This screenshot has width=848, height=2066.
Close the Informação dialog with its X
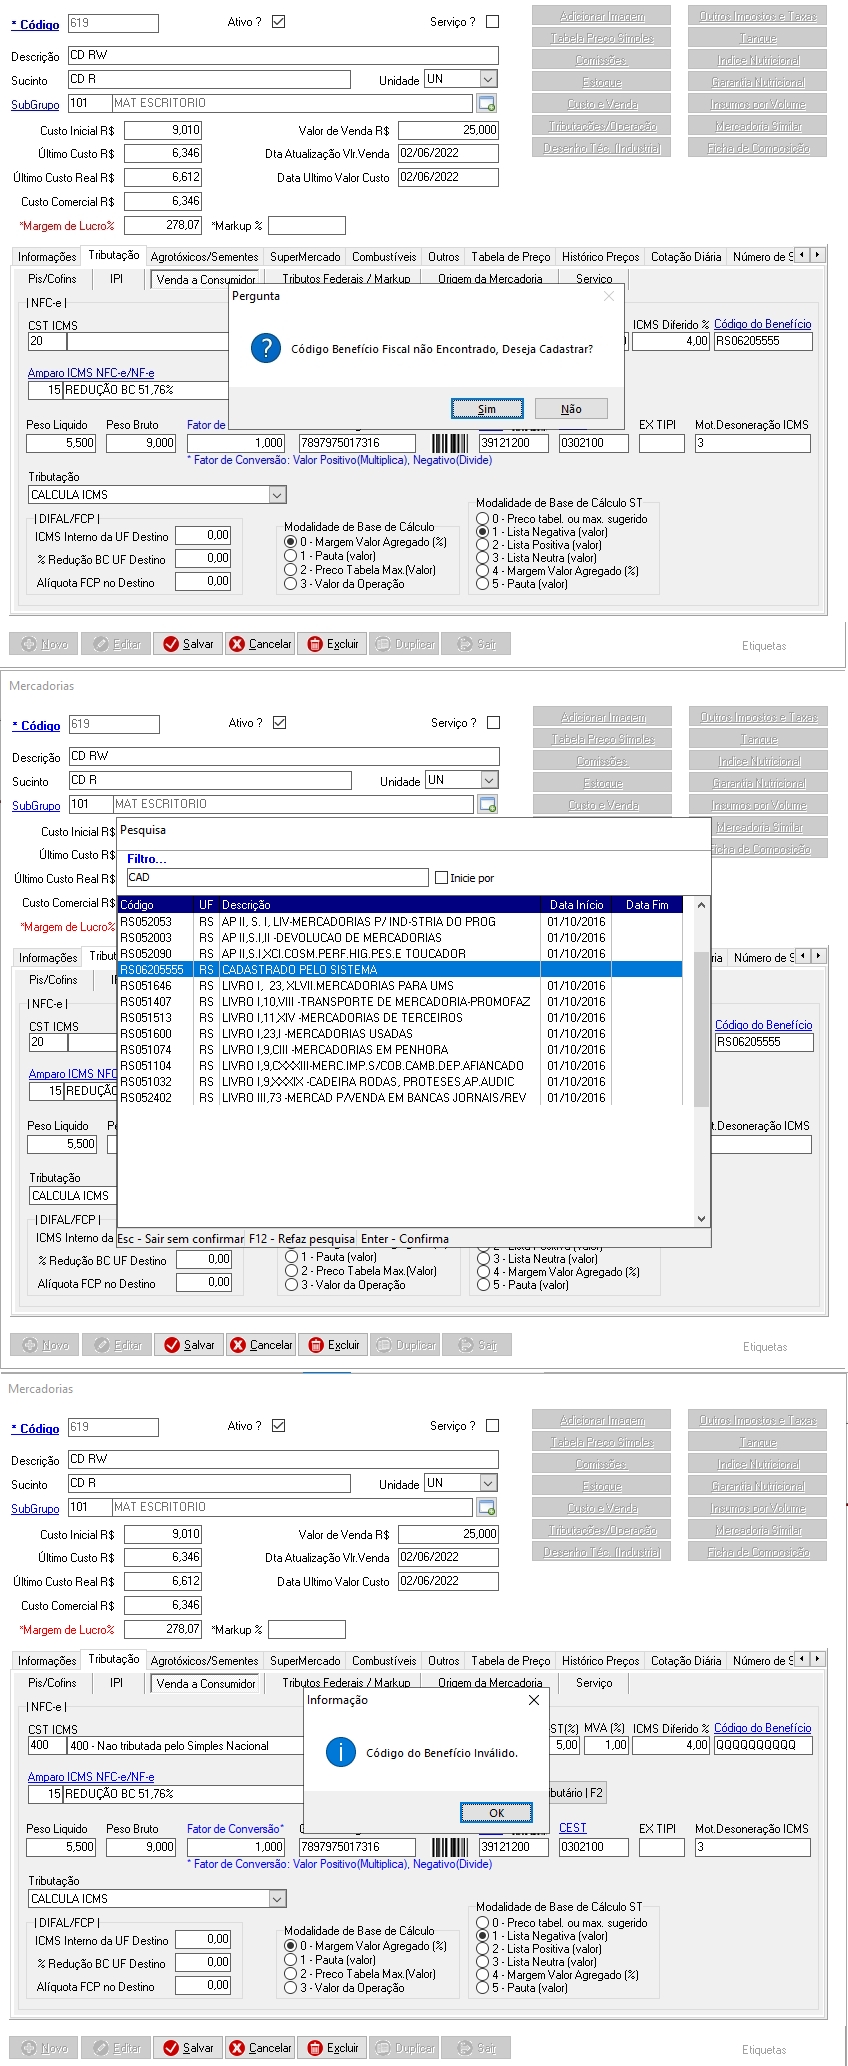[533, 1700]
